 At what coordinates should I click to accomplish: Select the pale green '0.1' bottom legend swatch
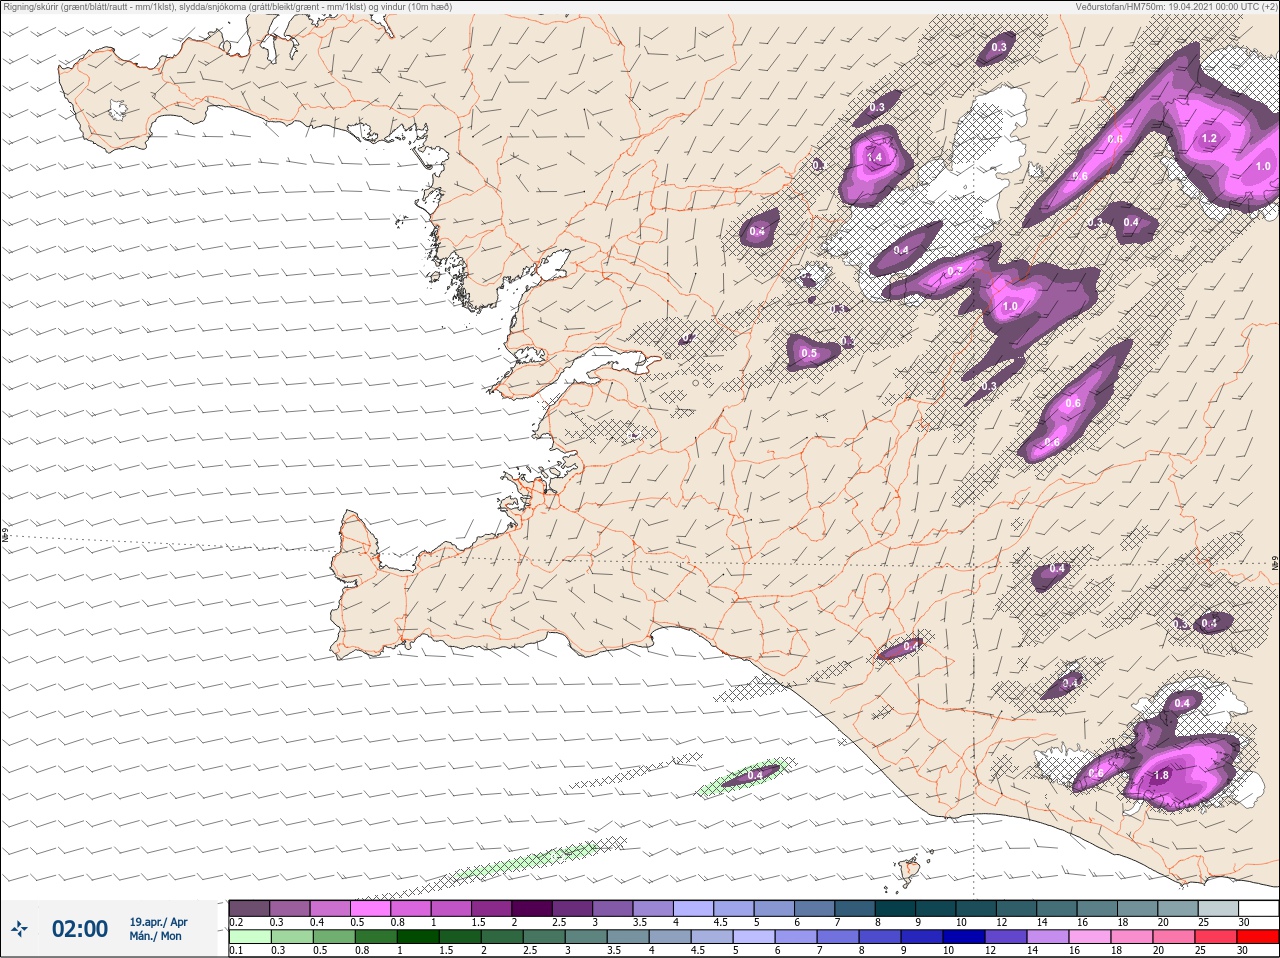249,937
